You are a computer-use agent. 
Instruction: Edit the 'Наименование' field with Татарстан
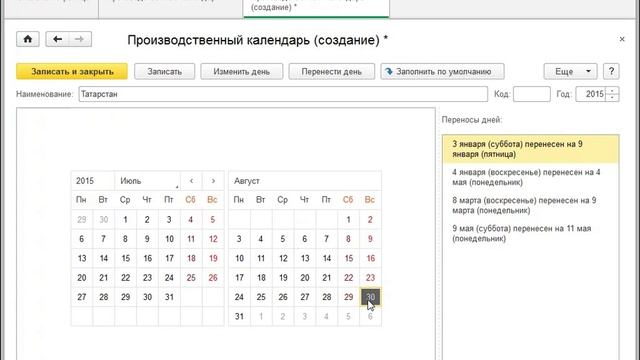tap(283, 94)
